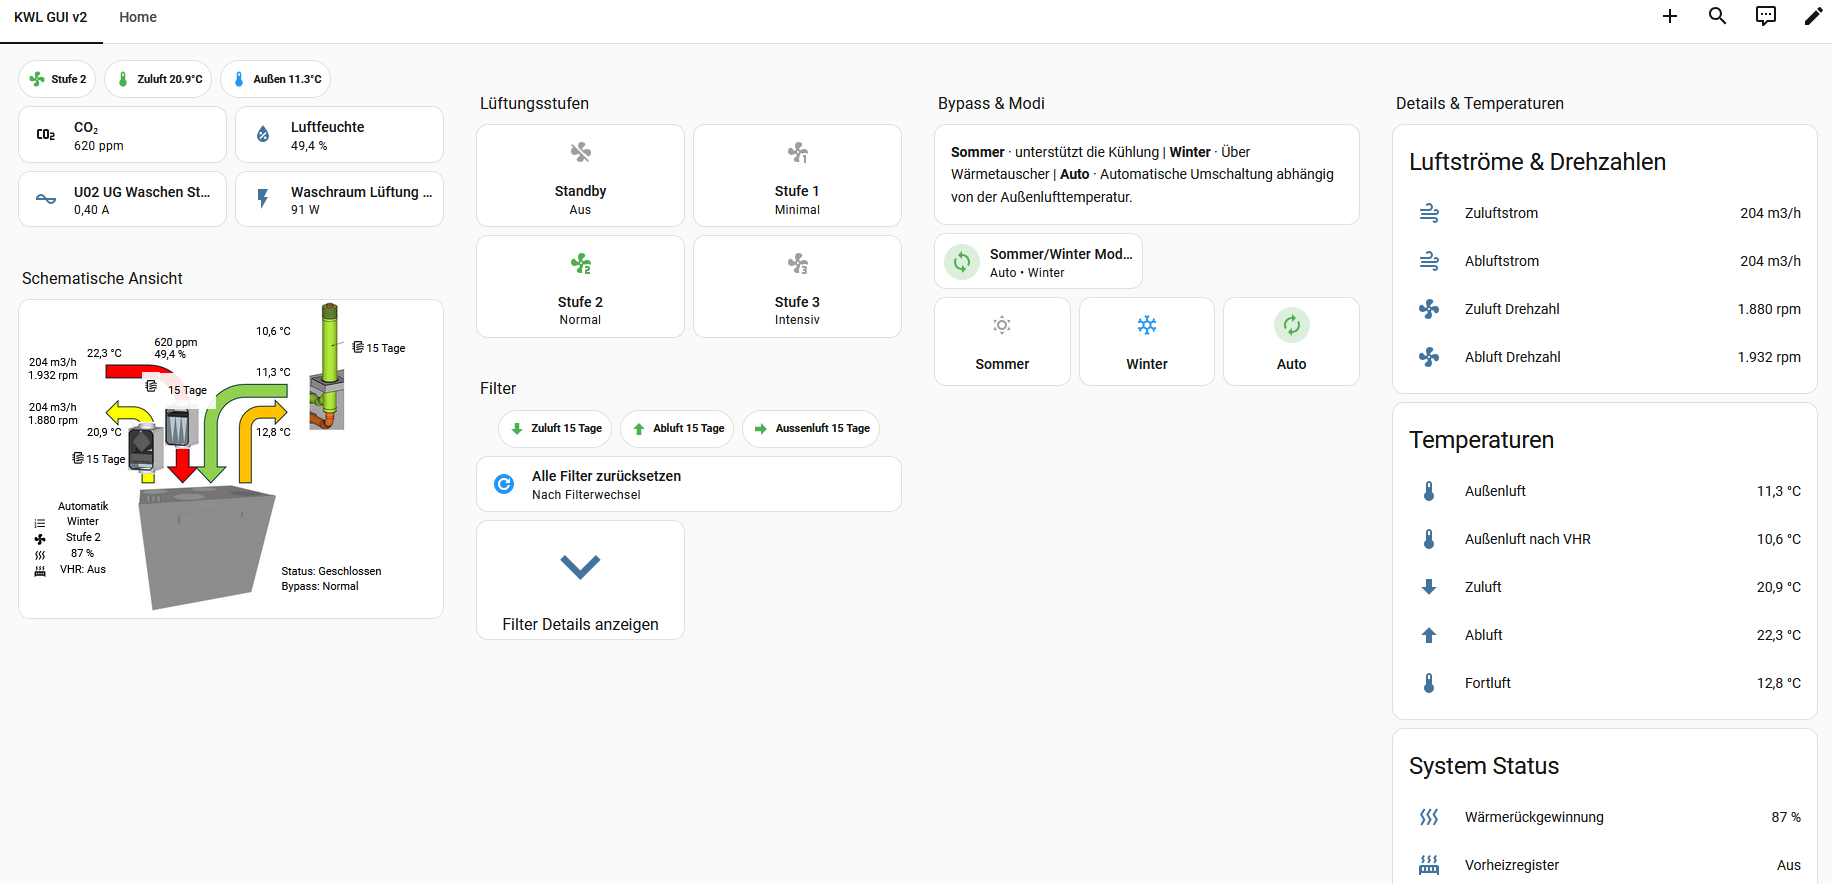
Task: Click the Luftfeuchte water drop icon
Action: pos(263,135)
